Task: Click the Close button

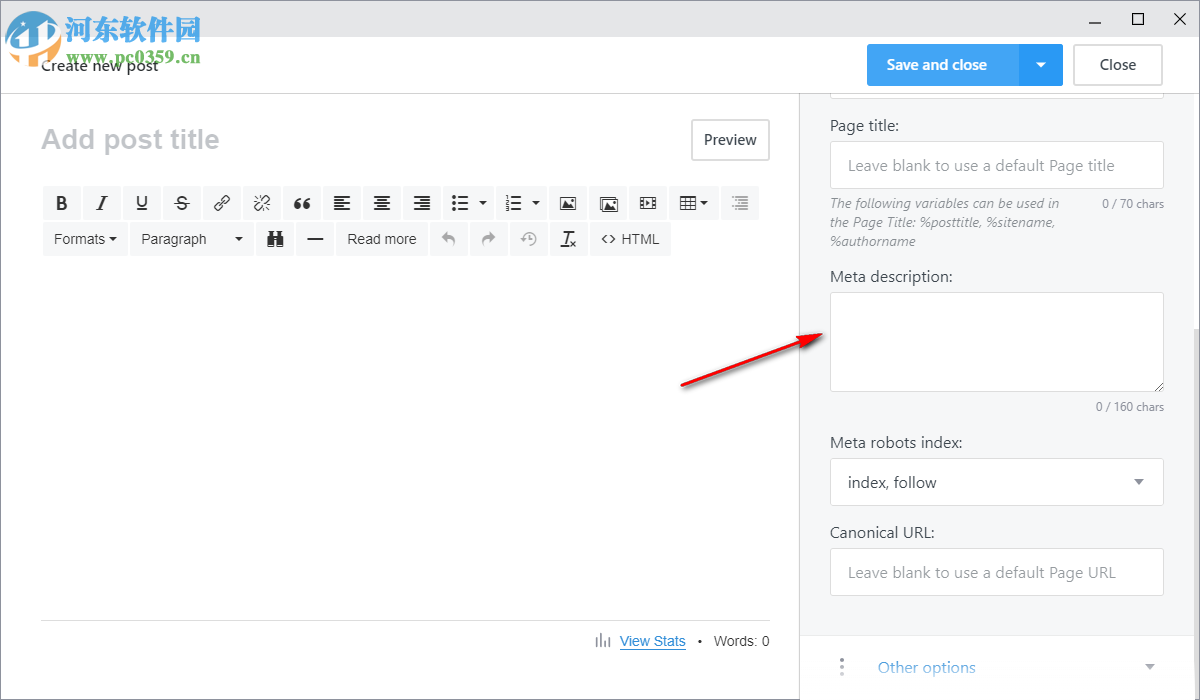Action: click(x=1118, y=65)
